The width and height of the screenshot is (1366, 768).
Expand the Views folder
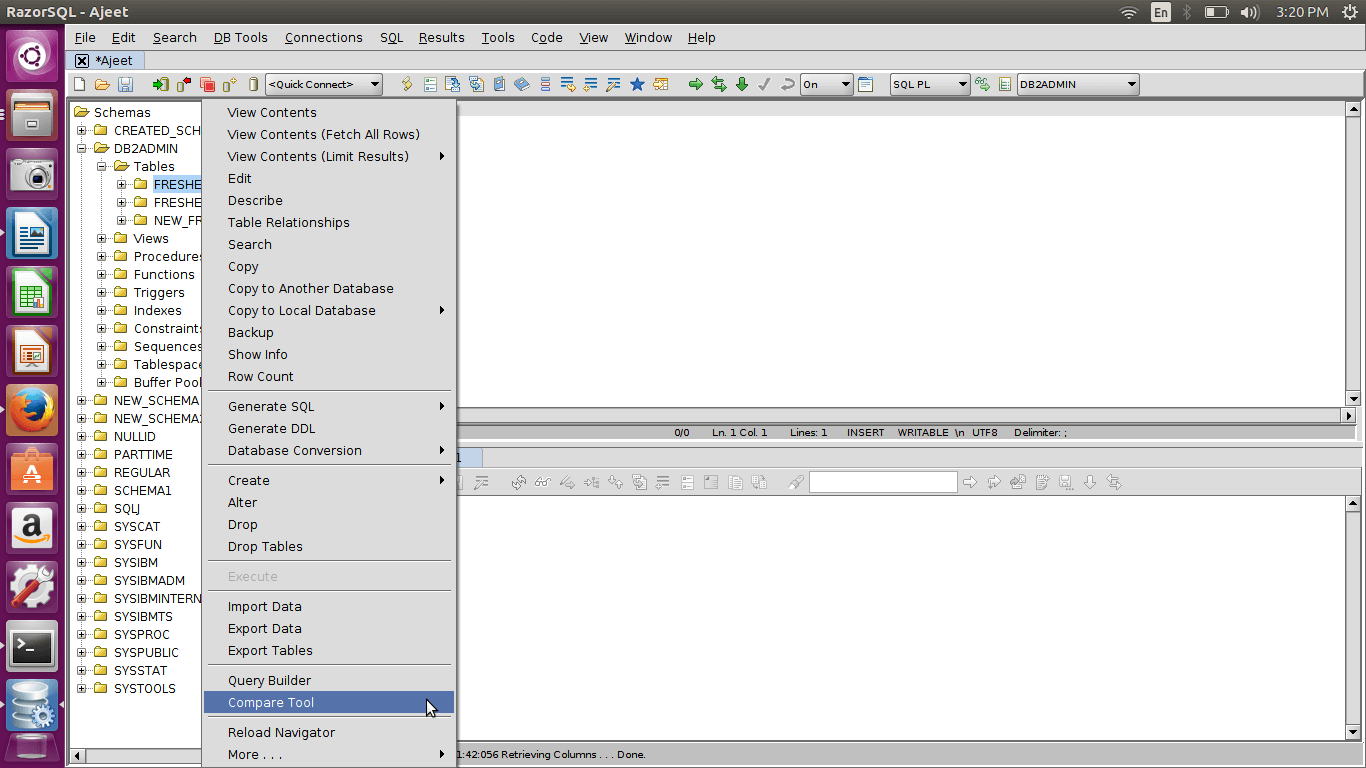point(102,239)
